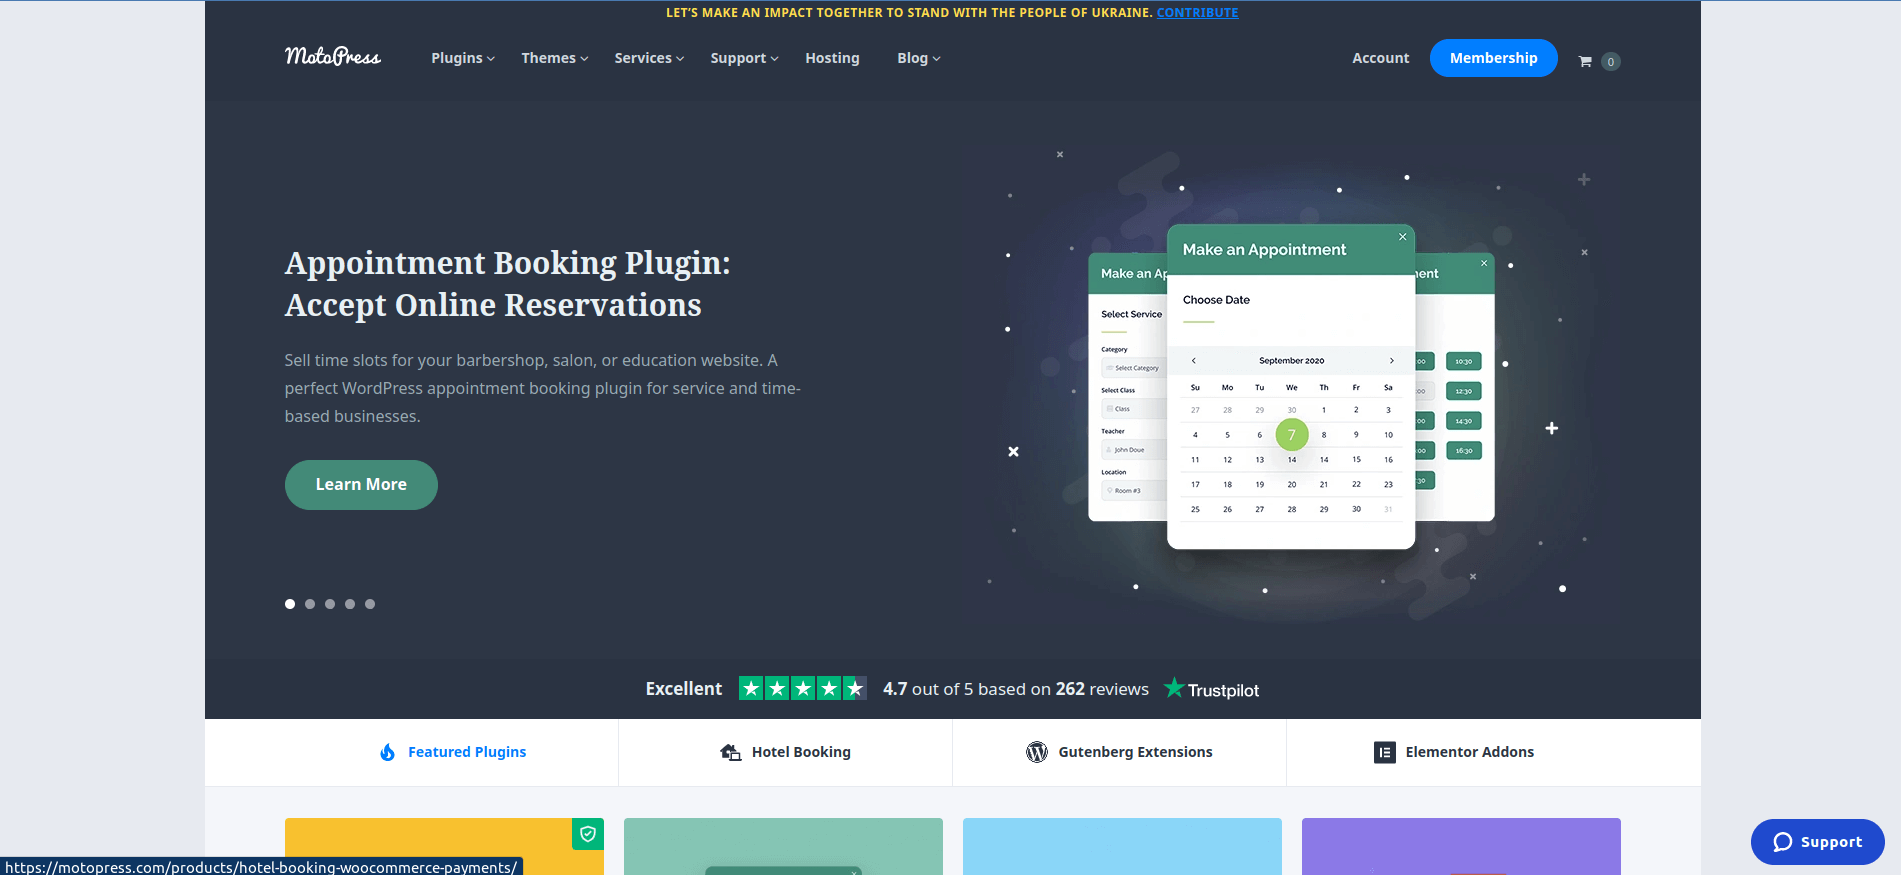Open the light blue plugin card
Screen dimensions: 1901x875
pyautogui.click(x=1122, y=846)
